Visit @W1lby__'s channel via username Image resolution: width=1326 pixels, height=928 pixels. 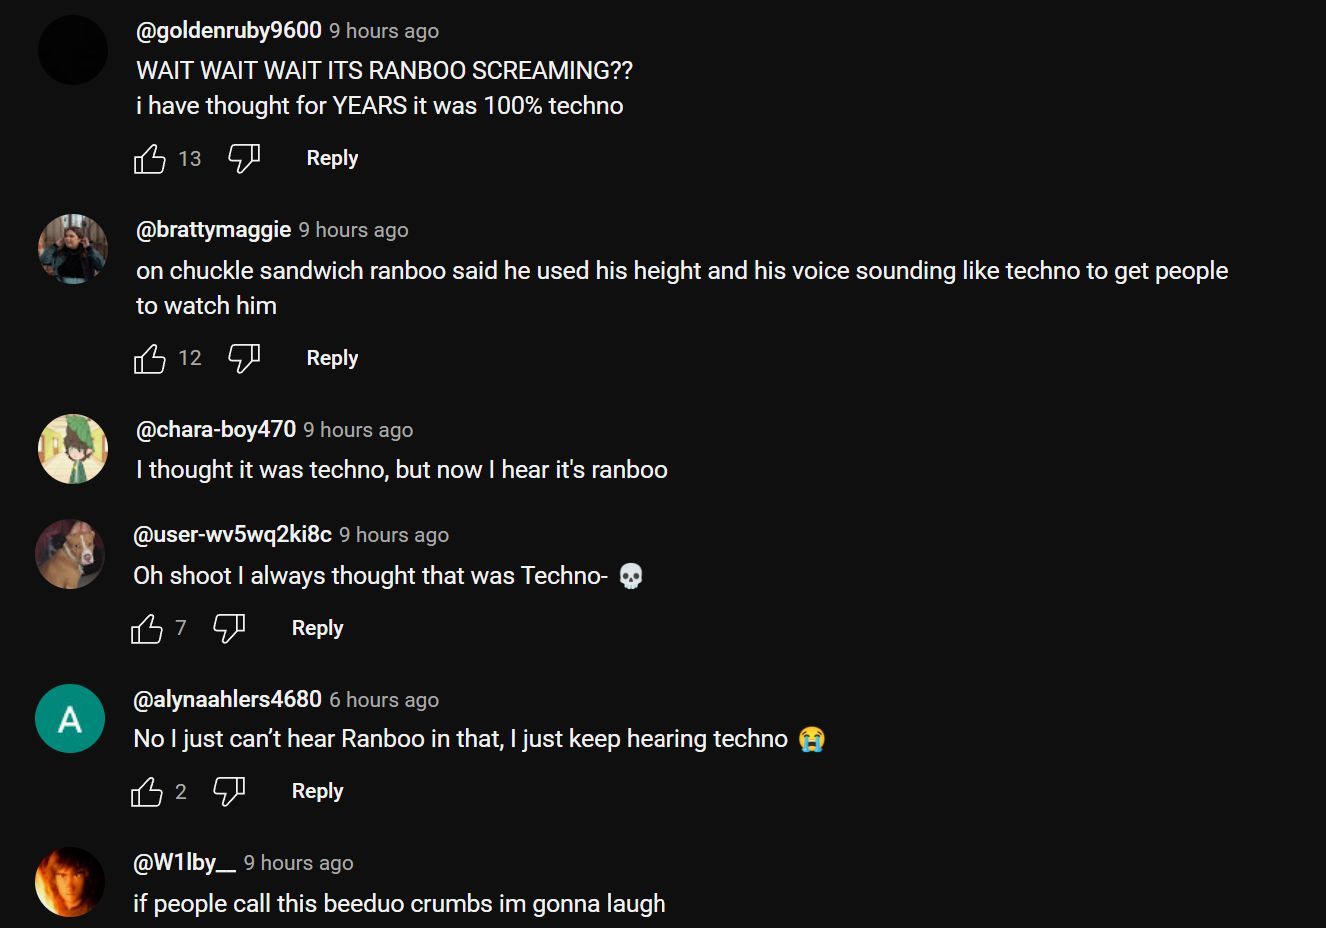click(185, 863)
